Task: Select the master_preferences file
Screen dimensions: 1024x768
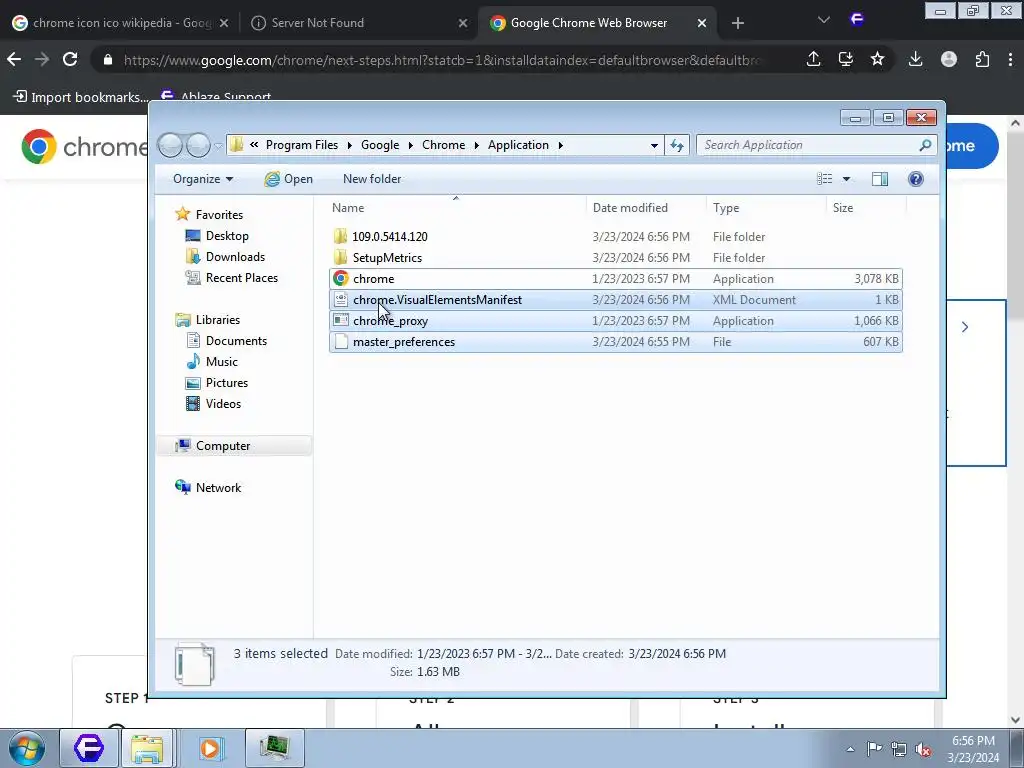Action: (616, 342)
